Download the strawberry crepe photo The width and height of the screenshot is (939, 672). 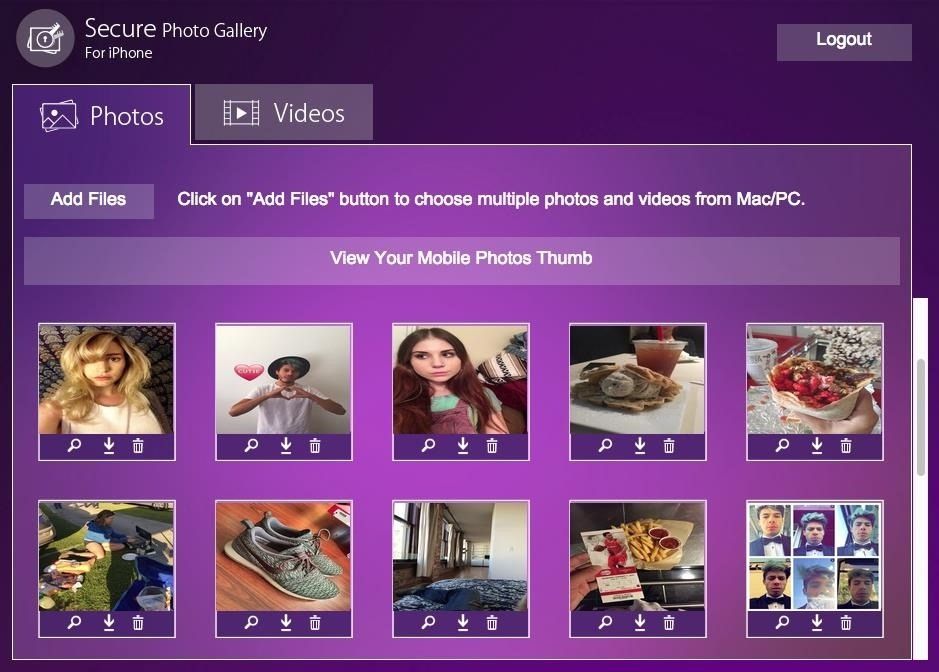point(816,446)
